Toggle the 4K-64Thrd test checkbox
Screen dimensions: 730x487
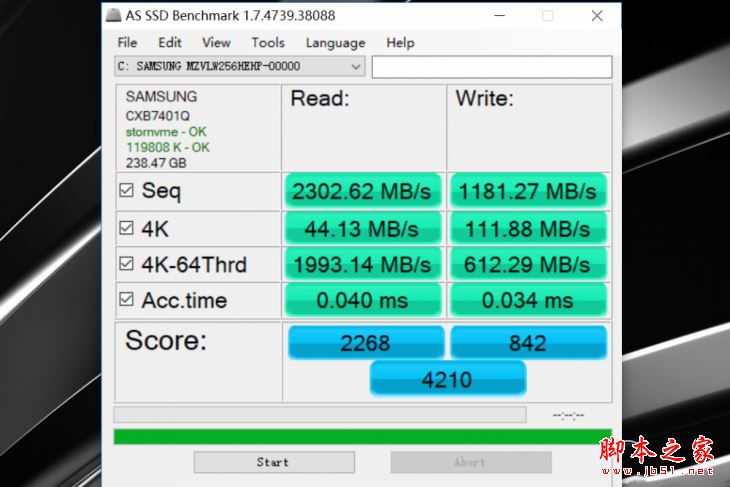[x=126, y=264]
